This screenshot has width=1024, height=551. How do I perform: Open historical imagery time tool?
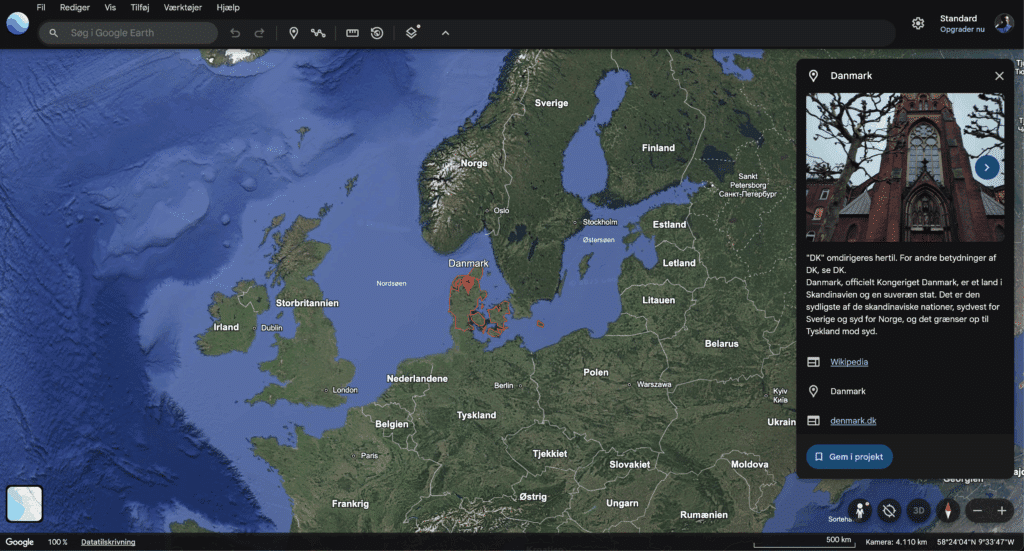tap(377, 33)
